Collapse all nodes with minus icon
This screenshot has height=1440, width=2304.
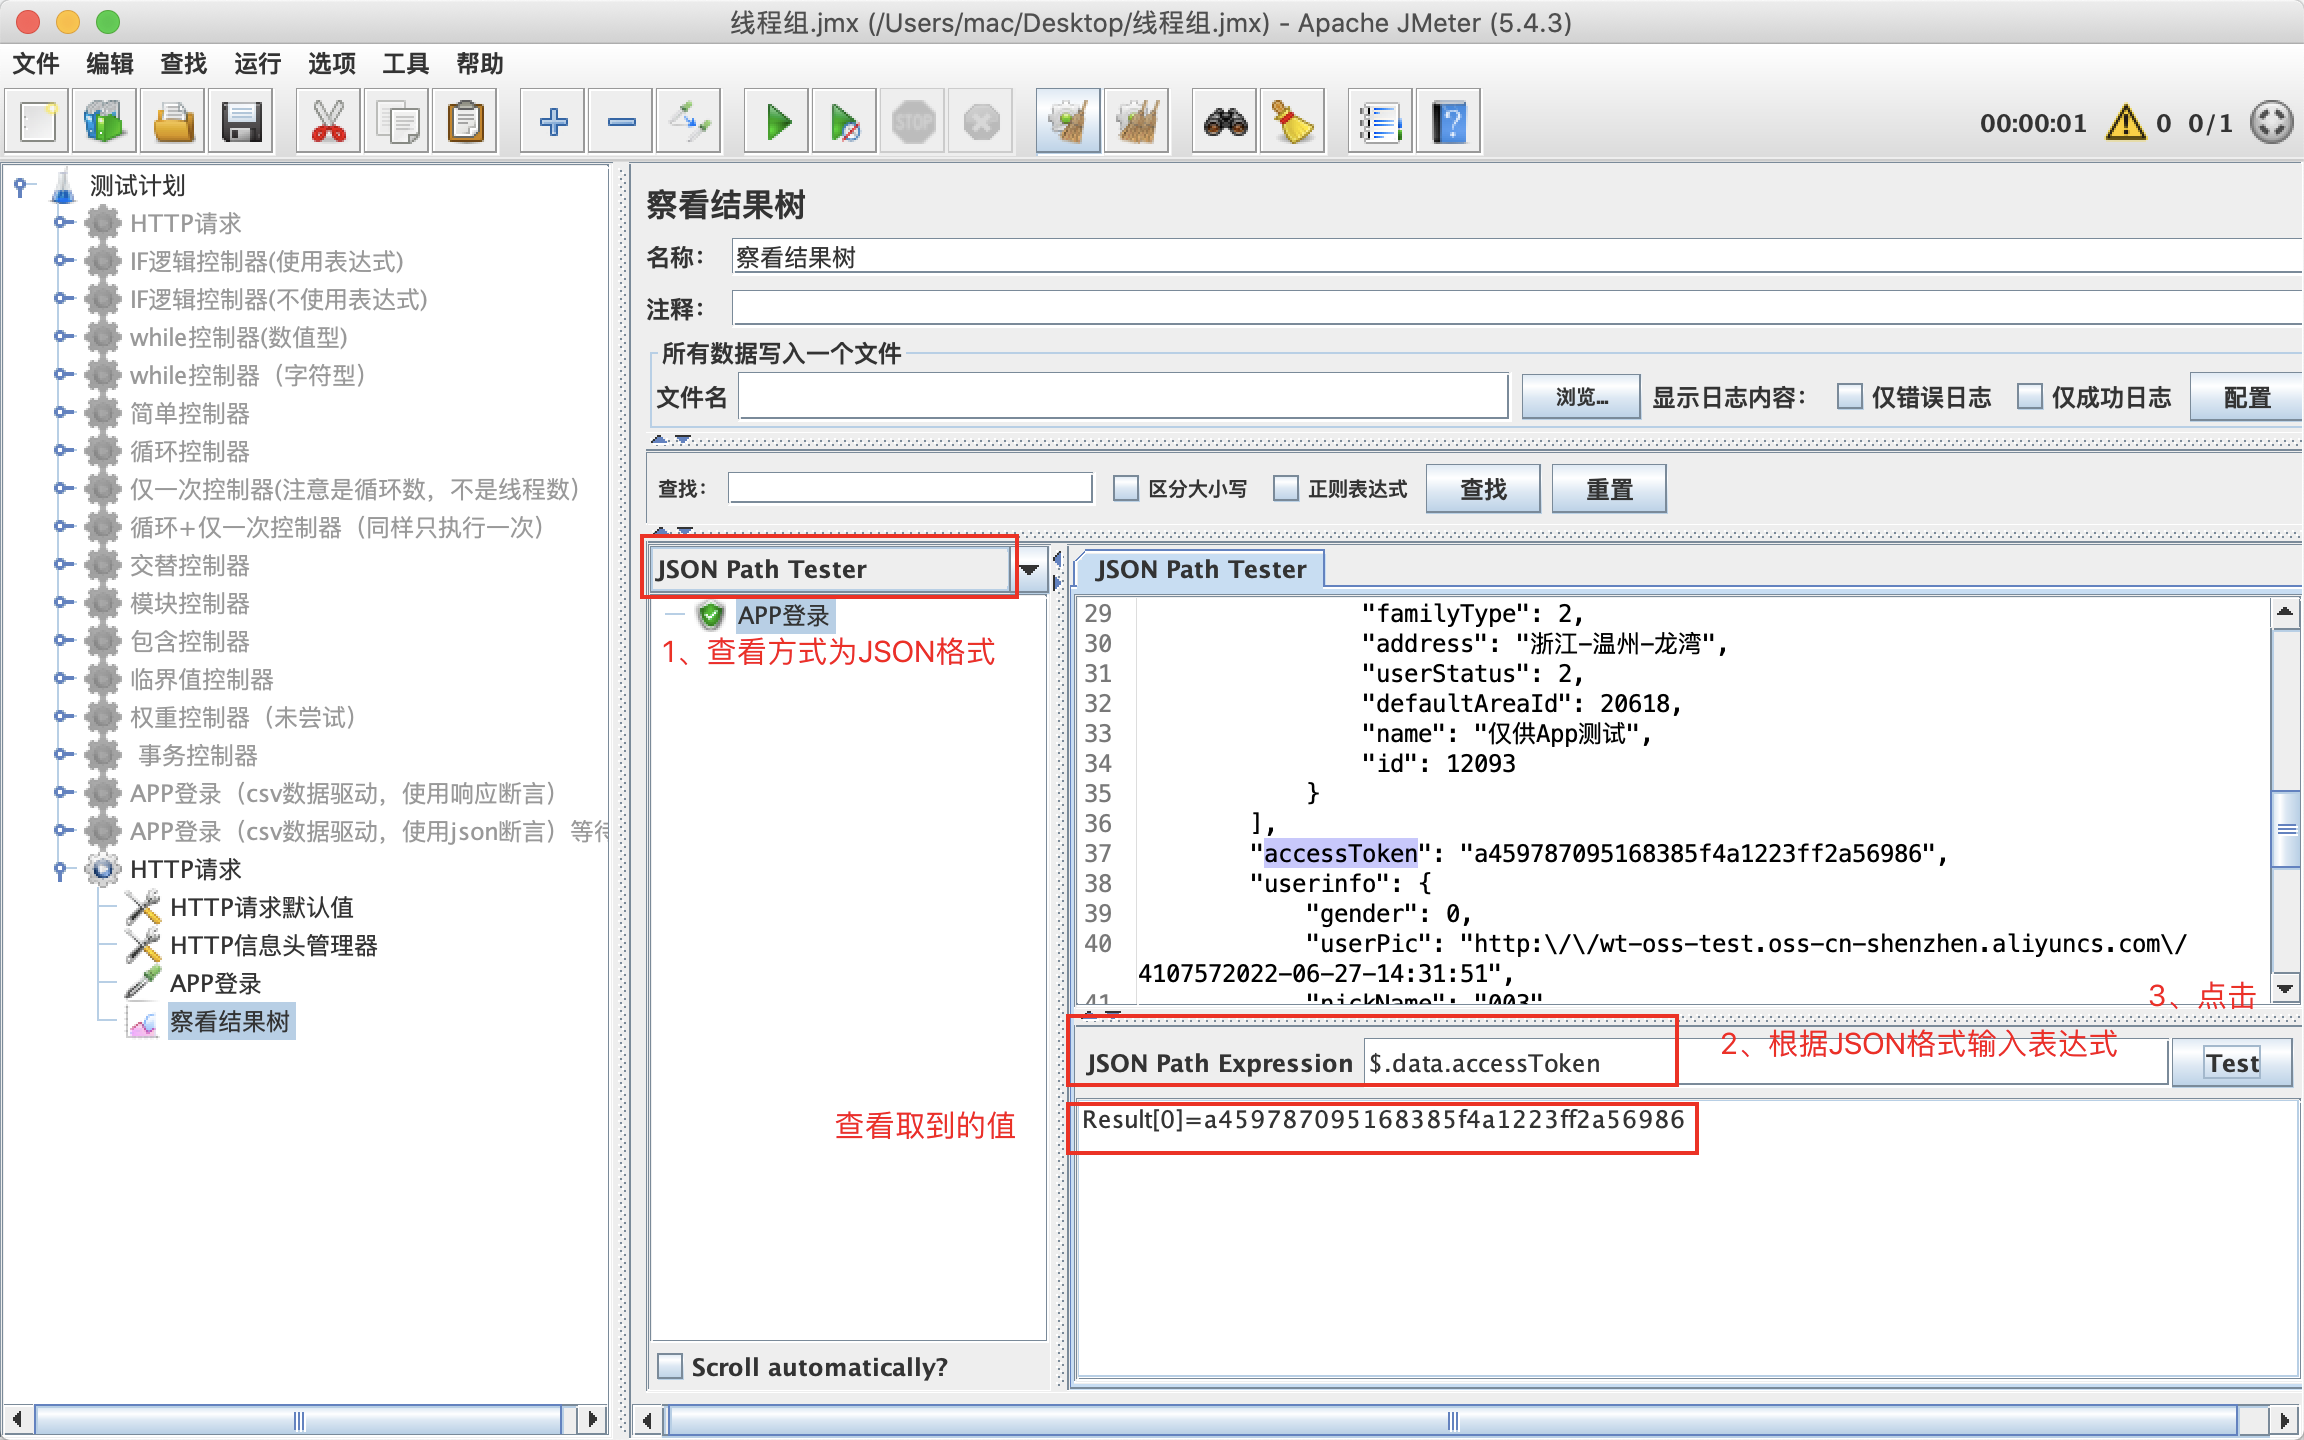point(621,123)
